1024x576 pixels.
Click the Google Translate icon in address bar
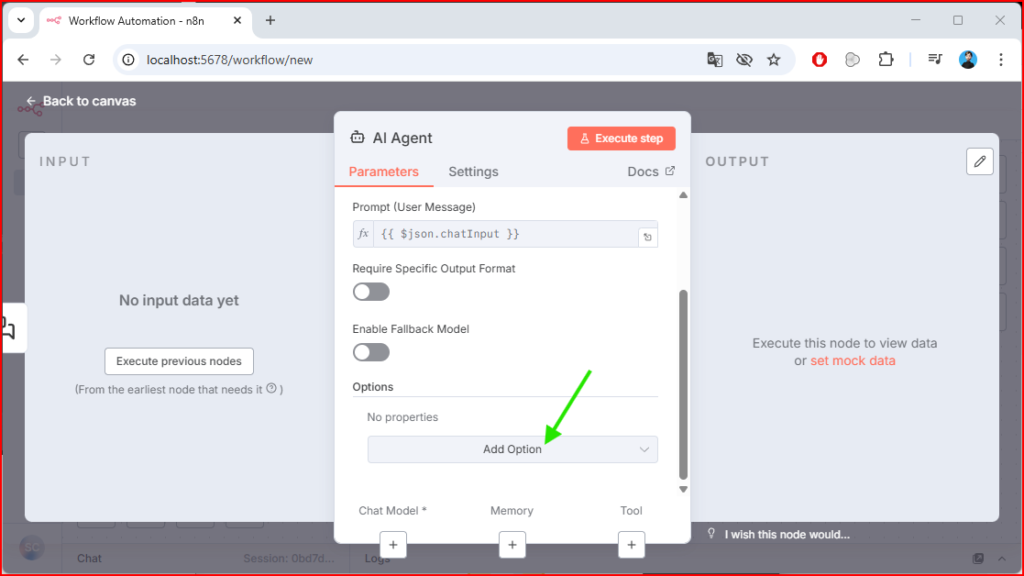tap(714, 60)
